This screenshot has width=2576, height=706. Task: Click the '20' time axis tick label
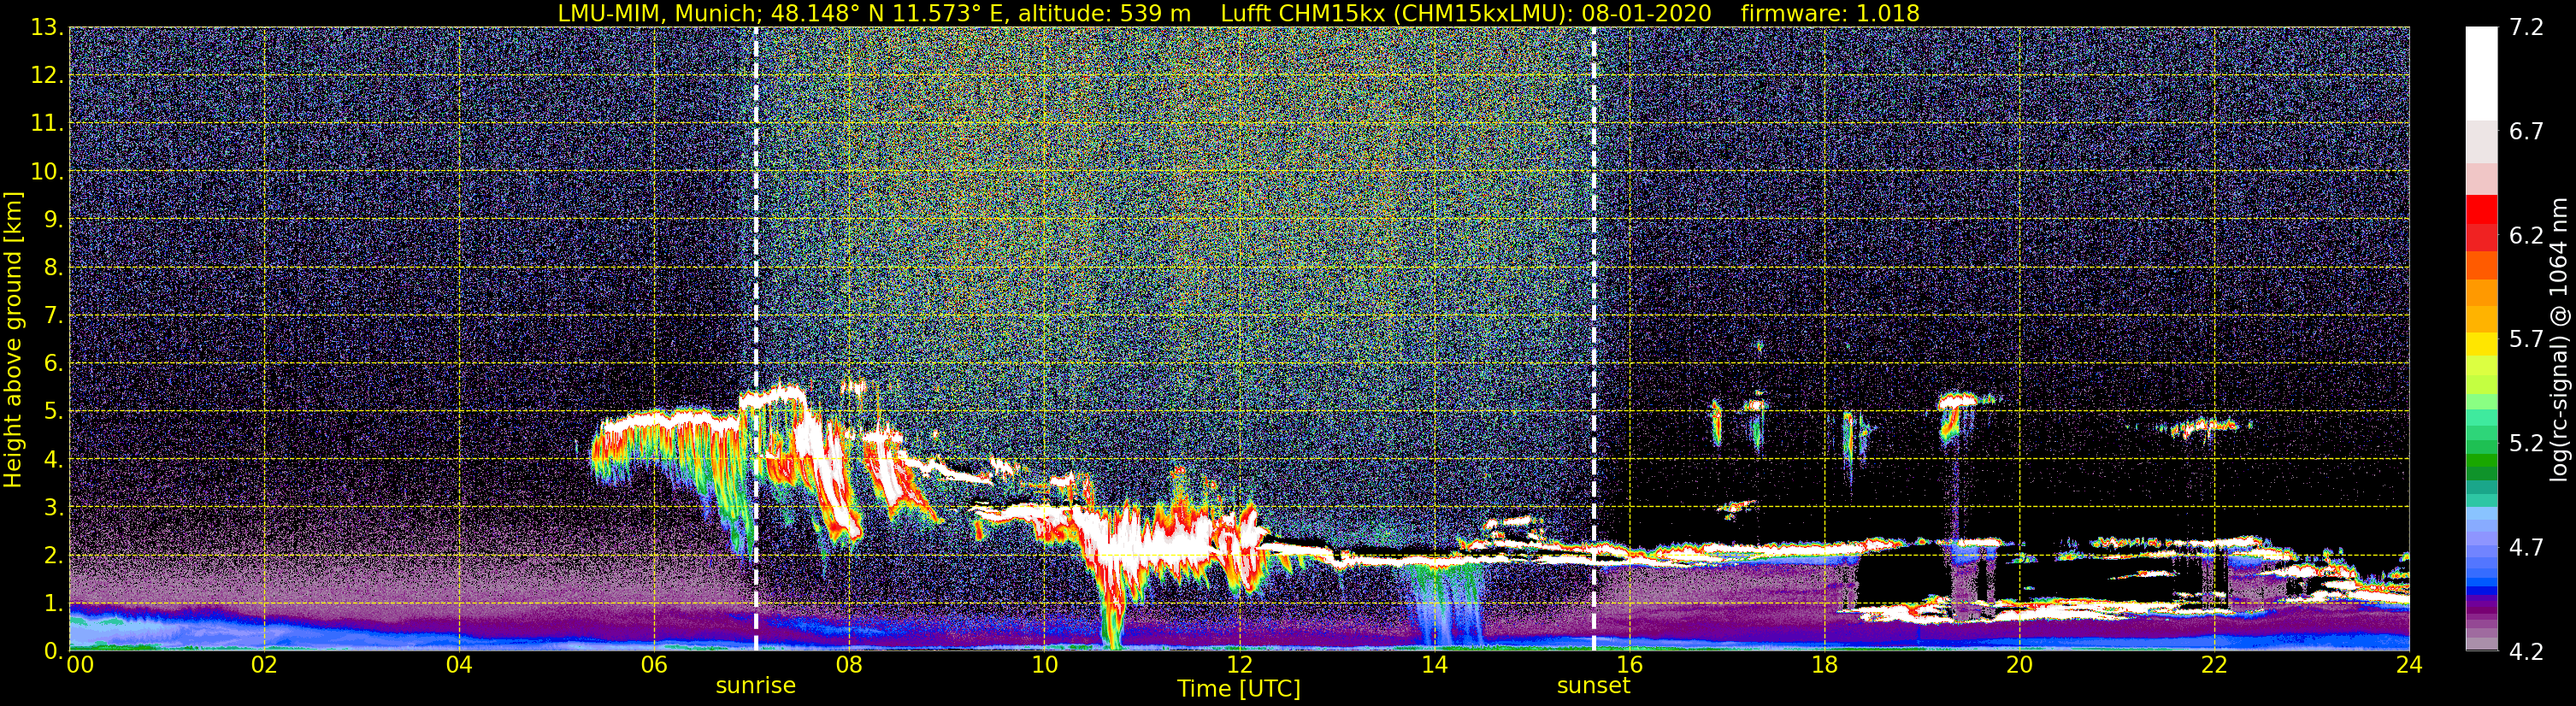[x=2019, y=665]
